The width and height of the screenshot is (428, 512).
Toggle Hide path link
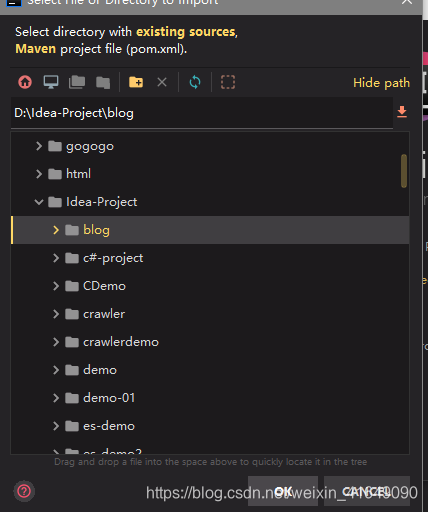pyautogui.click(x=381, y=83)
